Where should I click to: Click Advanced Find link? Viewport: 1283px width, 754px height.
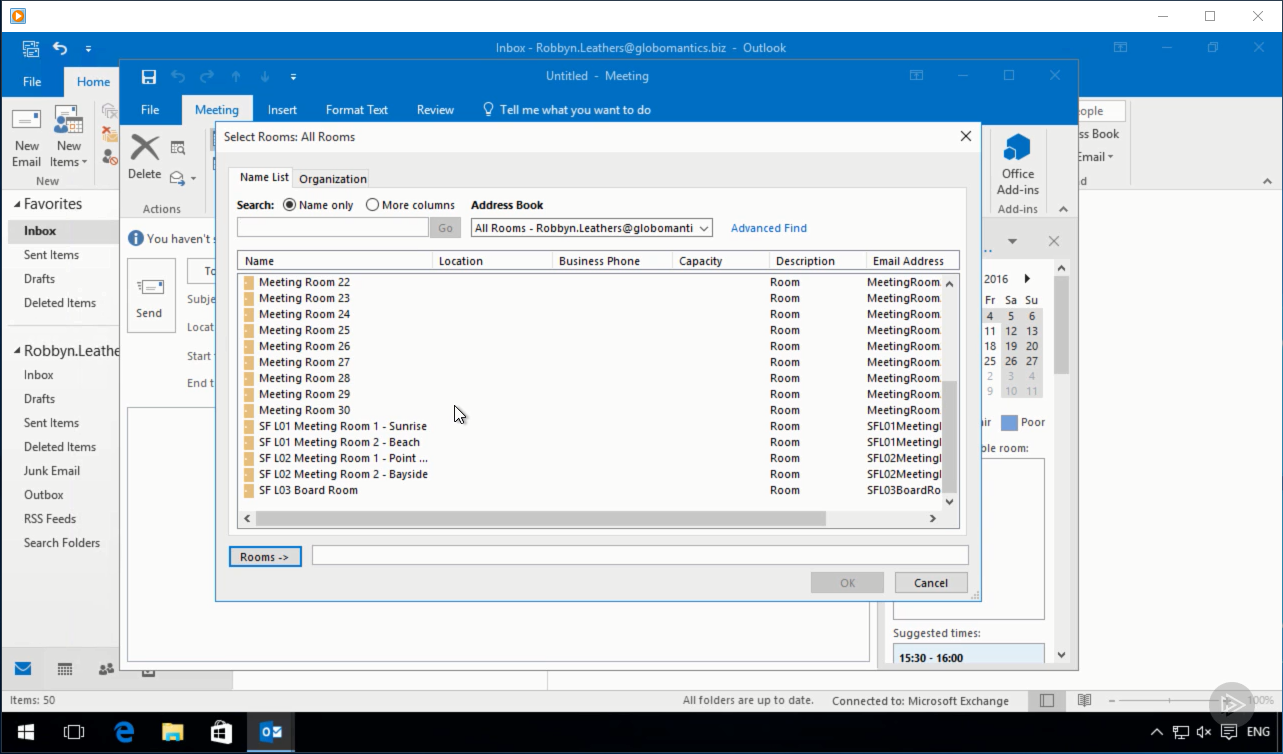(768, 228)
